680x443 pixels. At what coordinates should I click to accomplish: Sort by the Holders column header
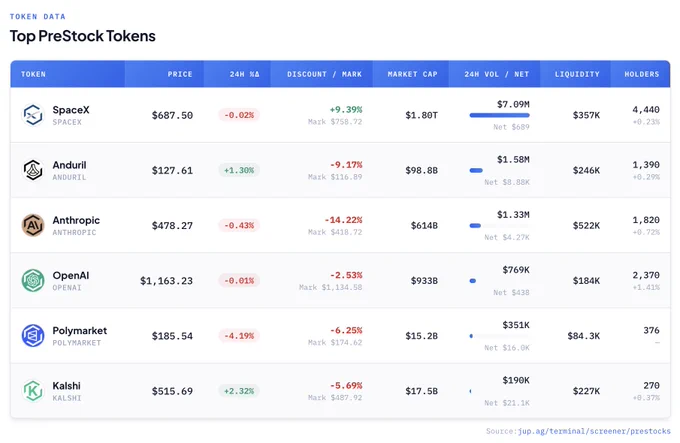[642, 74]
